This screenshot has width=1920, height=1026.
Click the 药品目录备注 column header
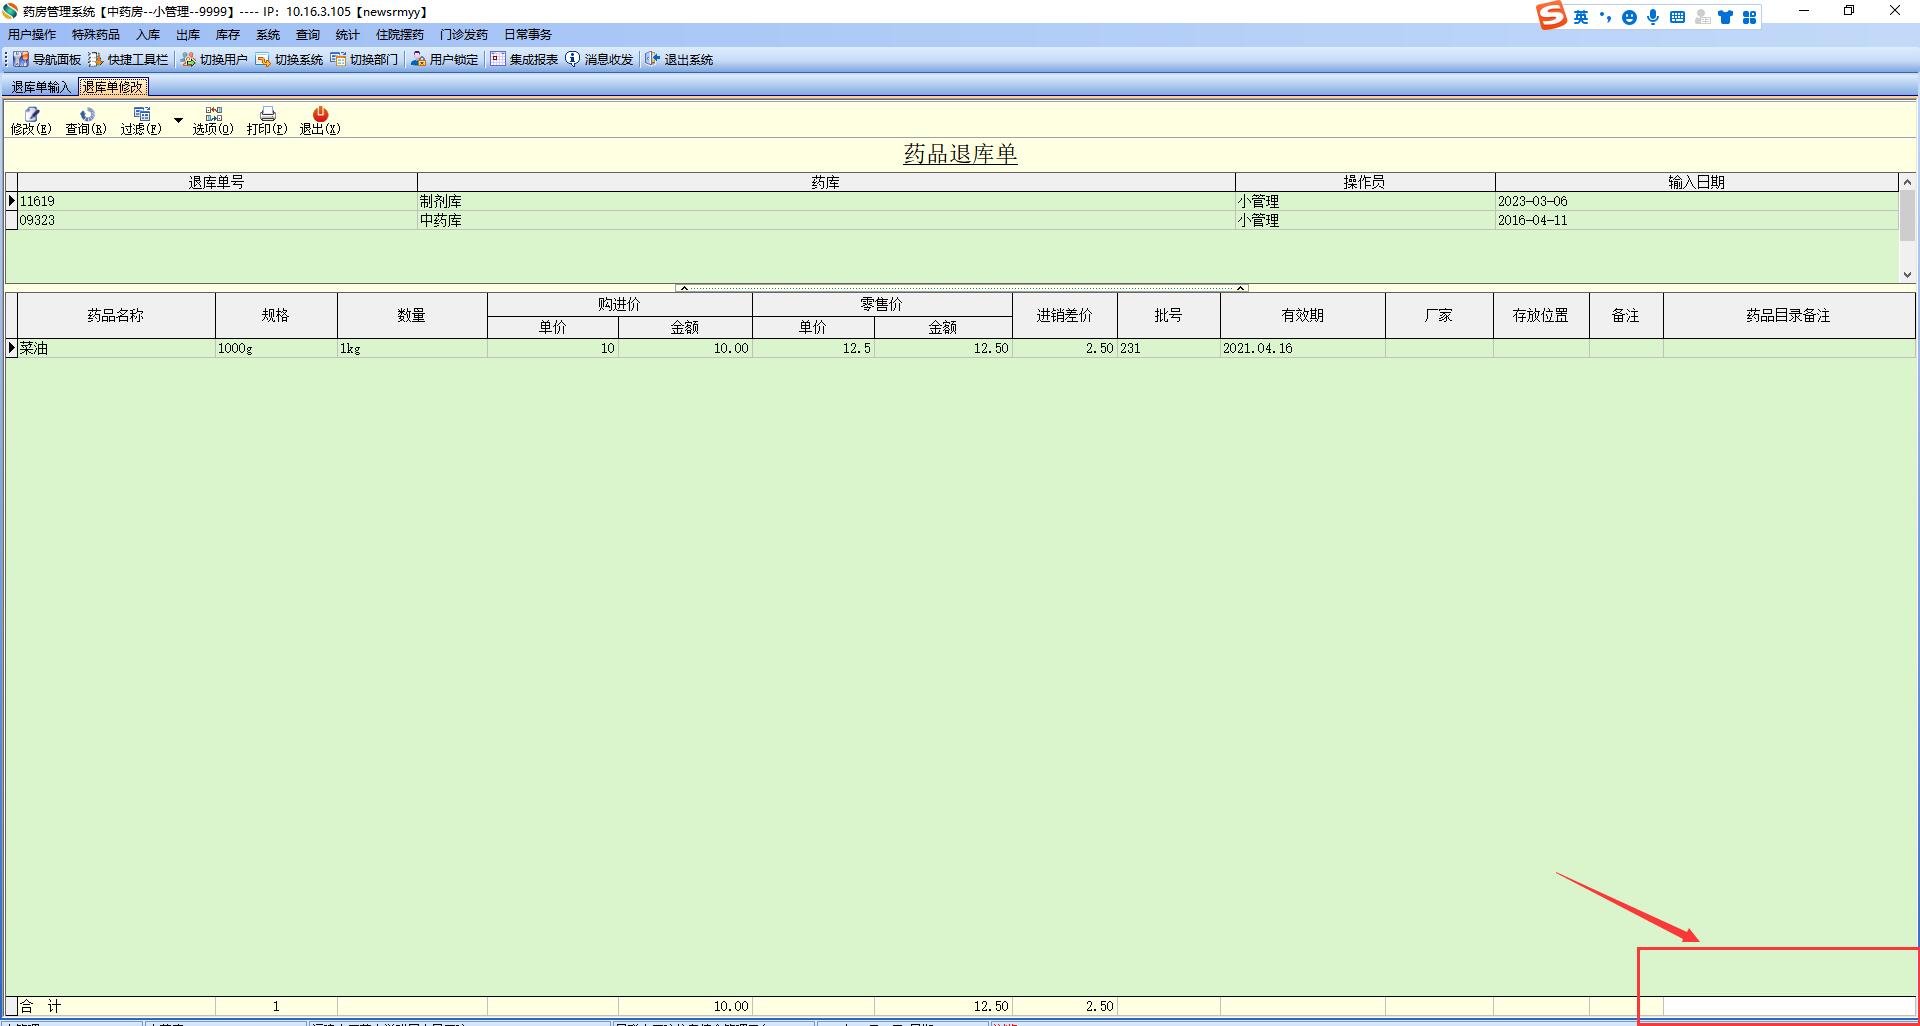tap(1789, 315)
